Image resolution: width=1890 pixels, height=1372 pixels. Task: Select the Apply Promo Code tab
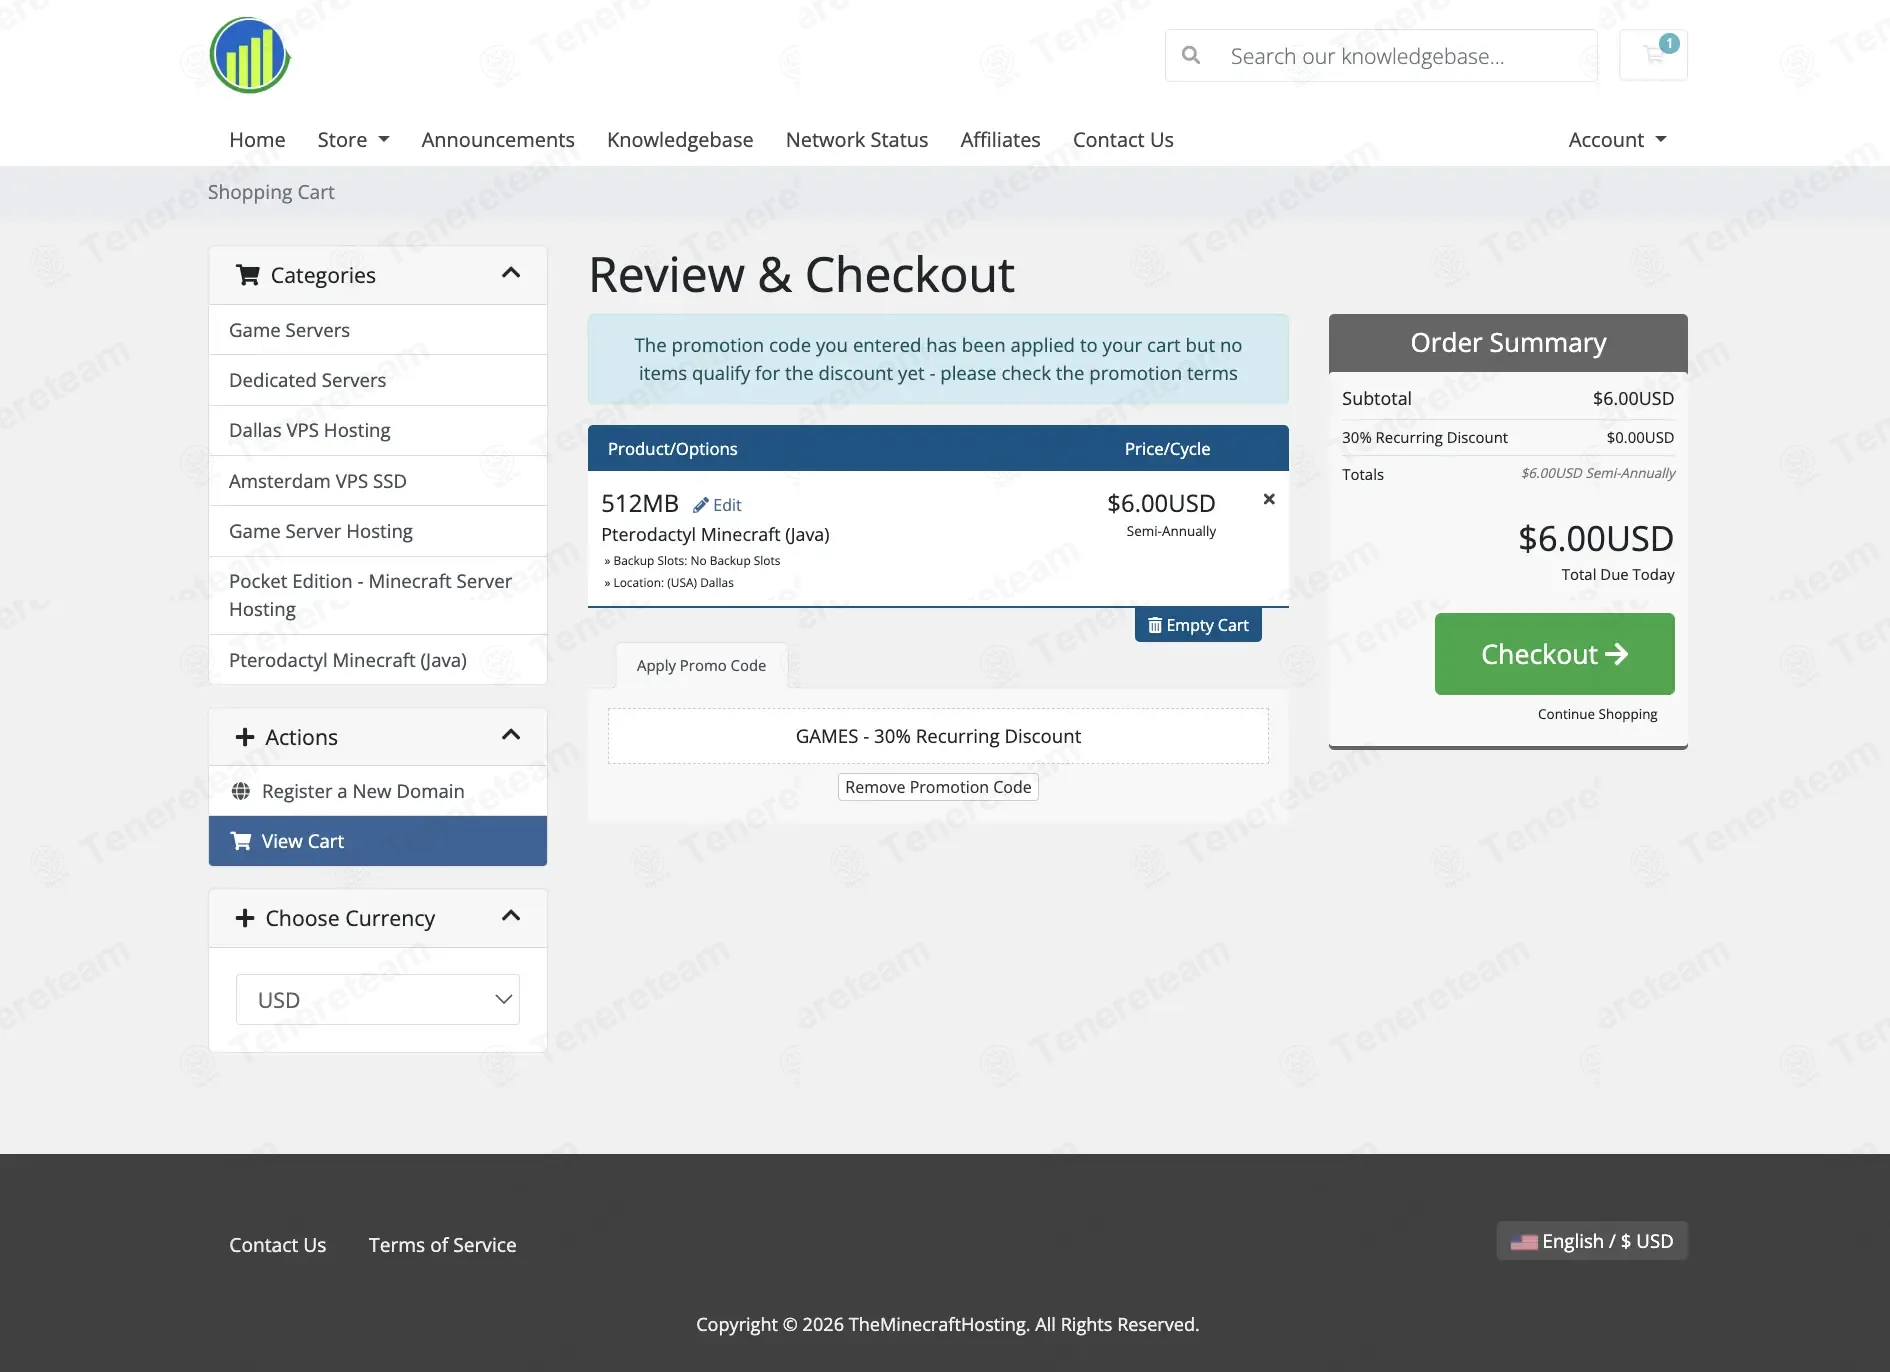tap(701, 665)
